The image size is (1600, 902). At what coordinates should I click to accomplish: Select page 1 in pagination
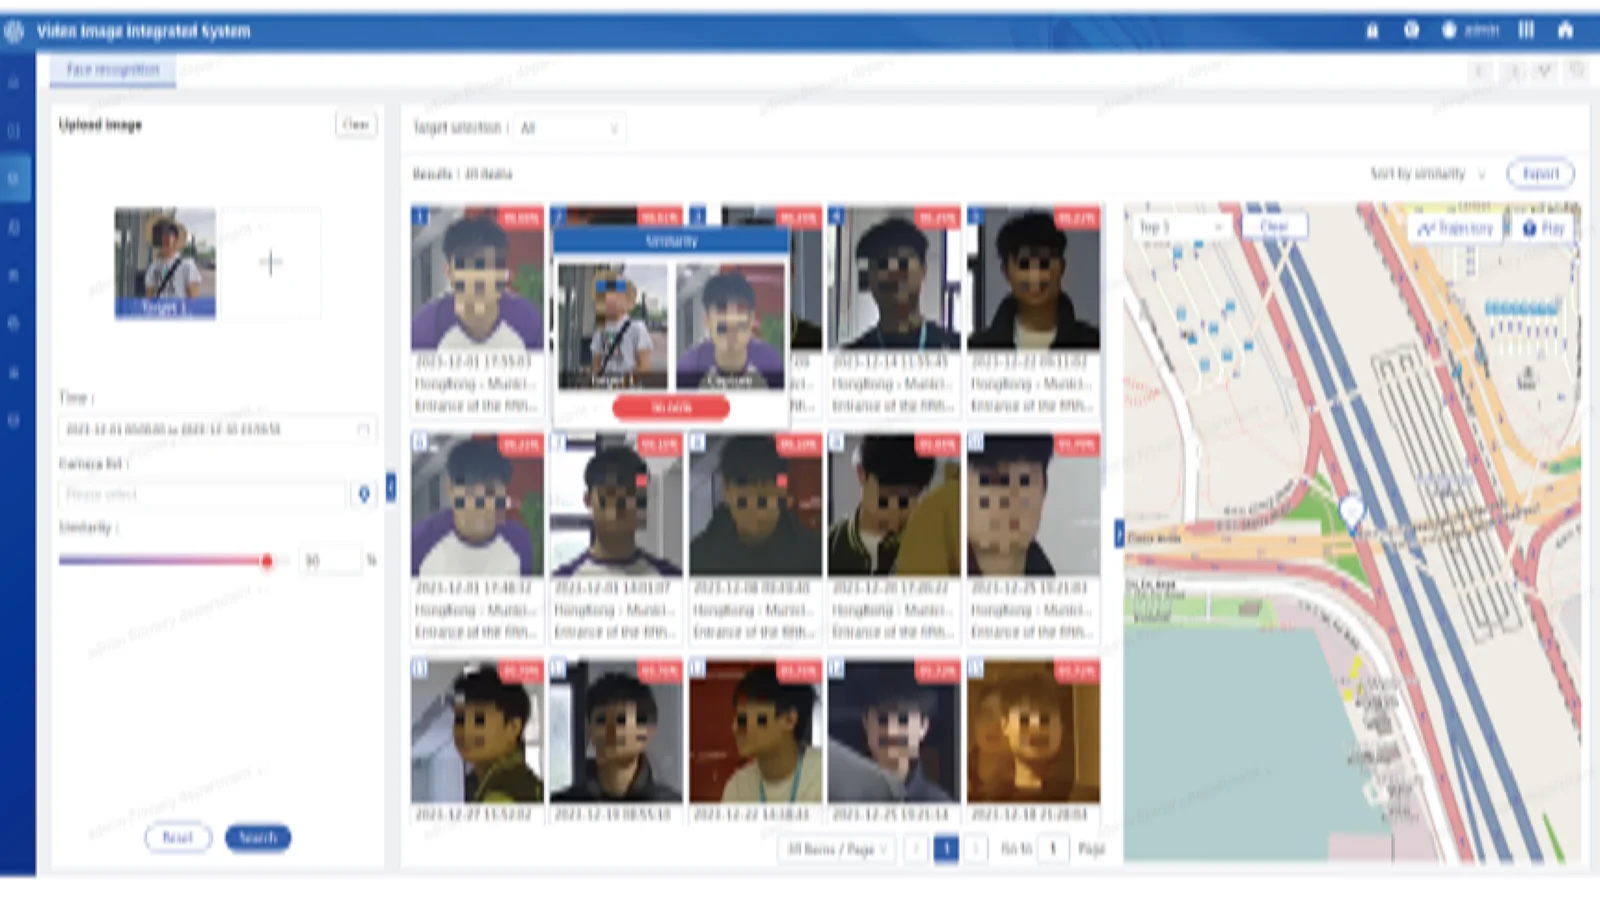pos(946,849)
